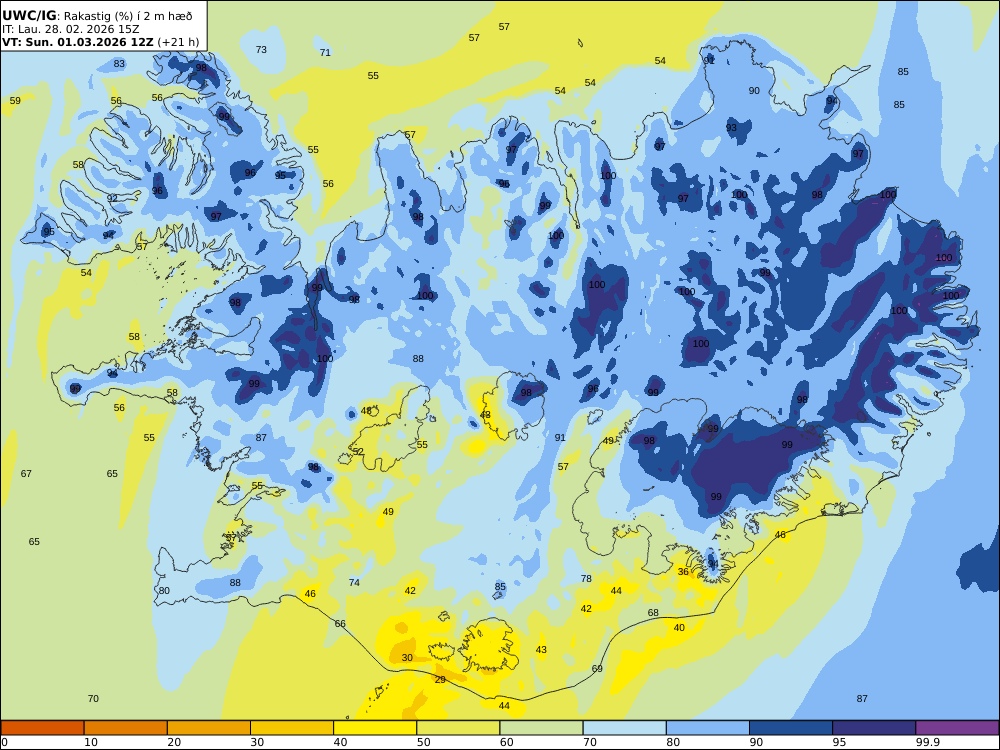Image resolution: width=1000 pixels, height=750 pixels.
Task: Click the humidity value '73' on the map
Action: [x=261, y=50]
